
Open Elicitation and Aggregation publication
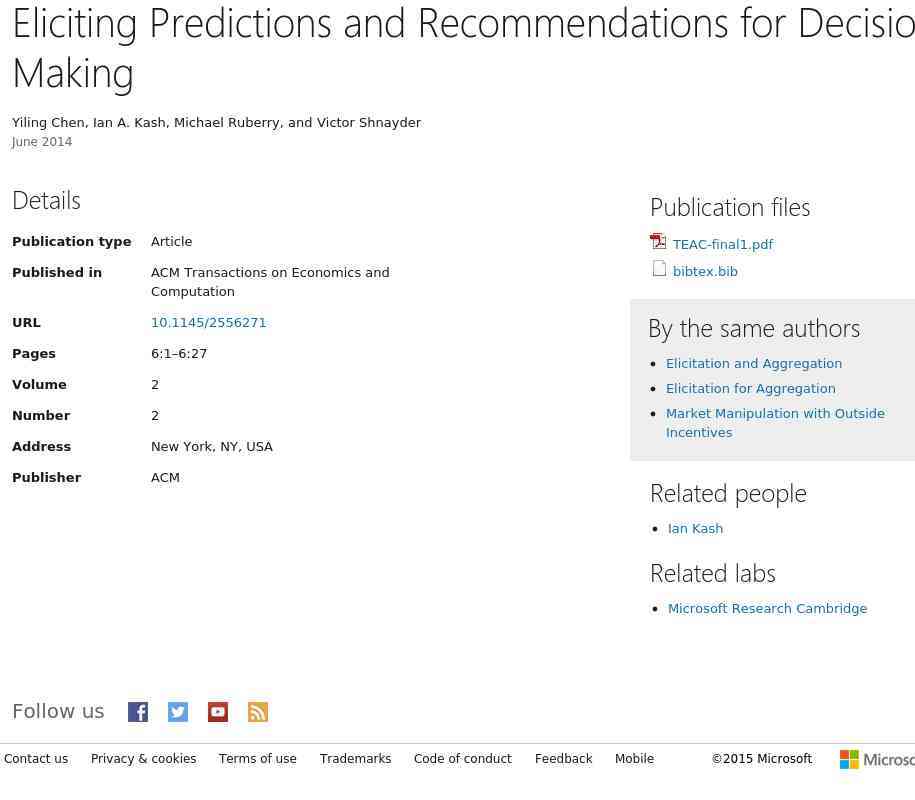[x=754, y=364]
